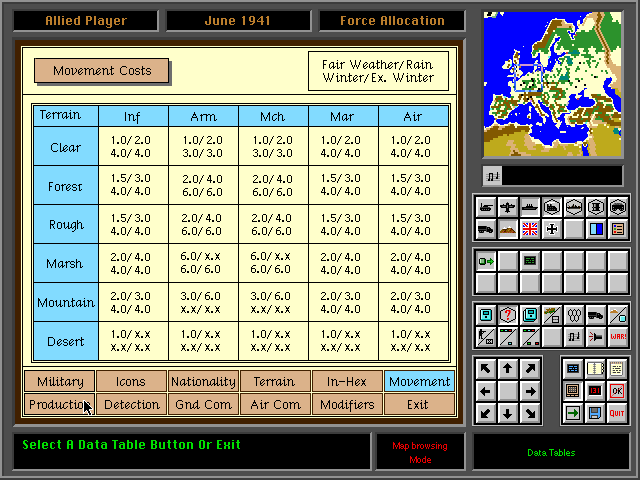Click the mountain slash cyan square icon
This screenshot has height=480, width=640.
point(618,315)
